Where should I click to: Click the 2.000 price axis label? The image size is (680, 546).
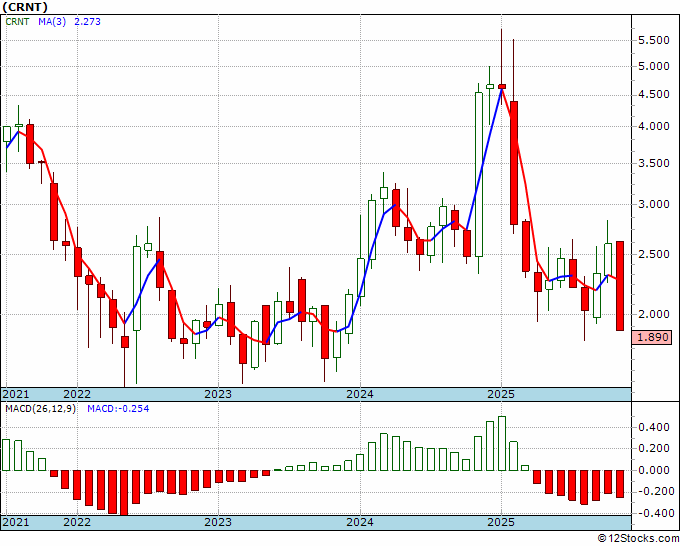654,314
